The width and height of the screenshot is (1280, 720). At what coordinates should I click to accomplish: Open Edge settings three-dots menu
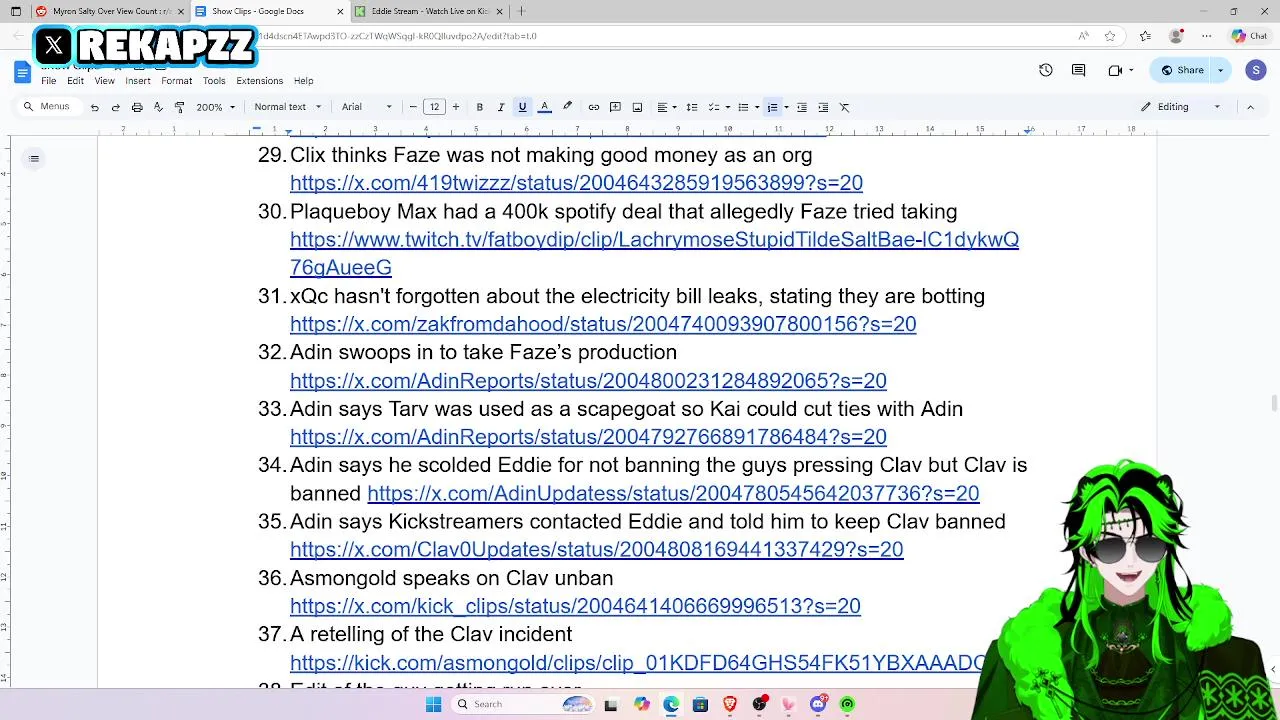point(1207,36)
